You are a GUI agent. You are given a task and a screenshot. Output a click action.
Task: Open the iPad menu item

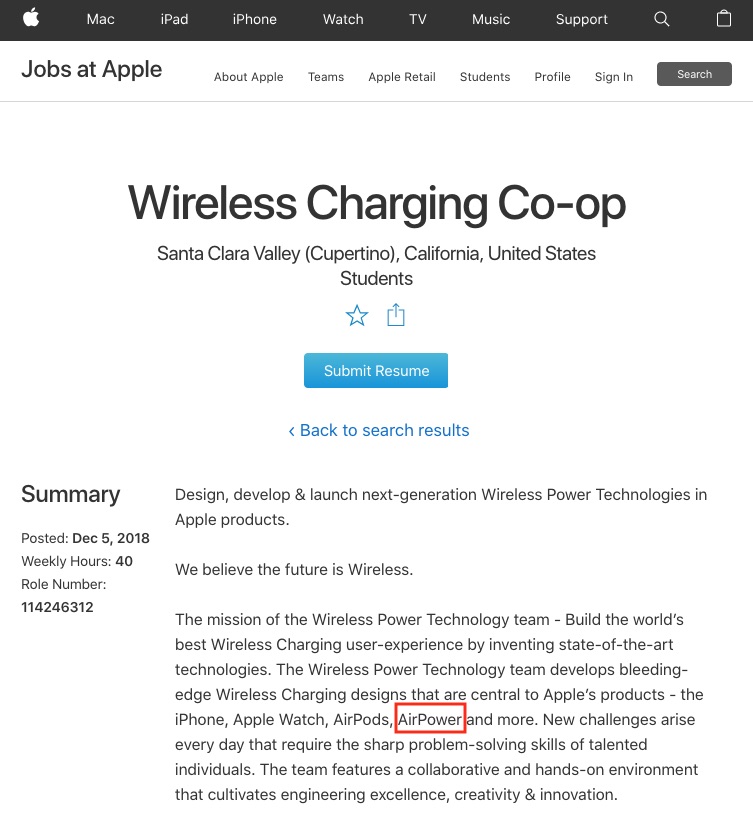pos(174,19)
